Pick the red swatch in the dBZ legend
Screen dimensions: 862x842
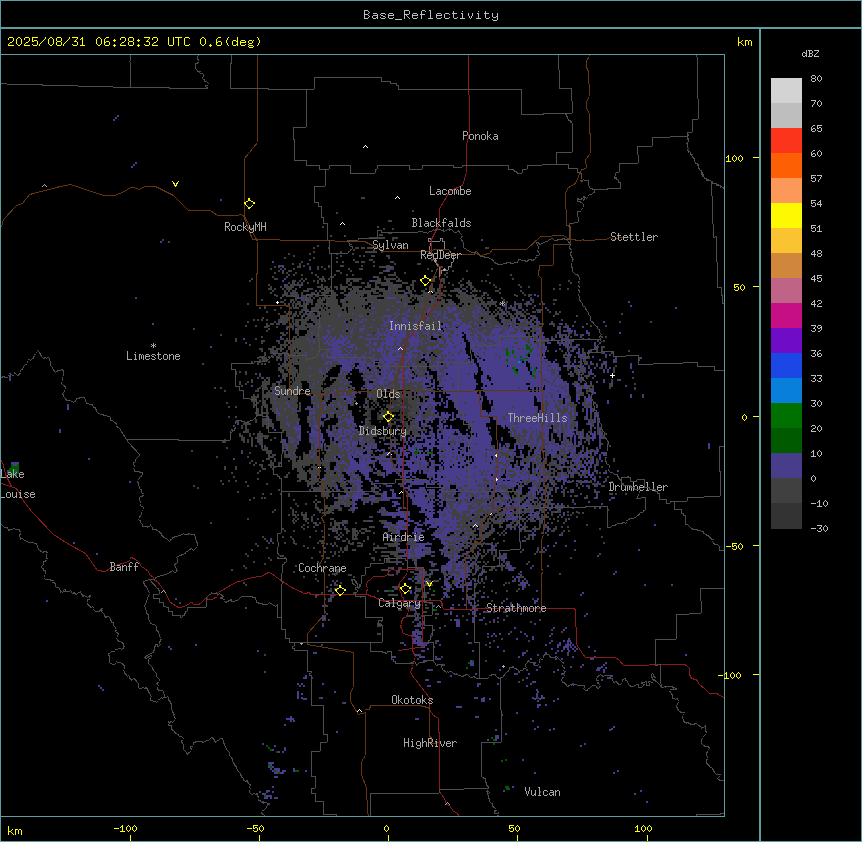786,140
